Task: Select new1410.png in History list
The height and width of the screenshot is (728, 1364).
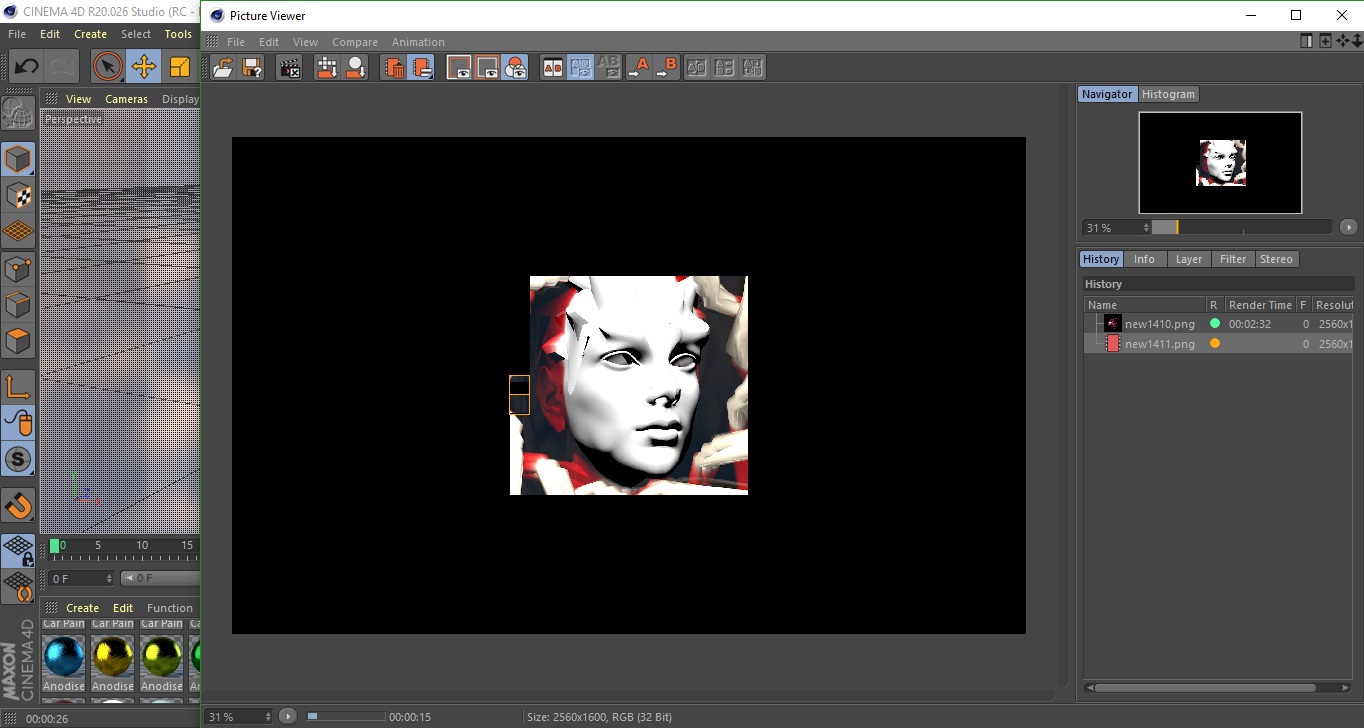Action: (1159, 324)
